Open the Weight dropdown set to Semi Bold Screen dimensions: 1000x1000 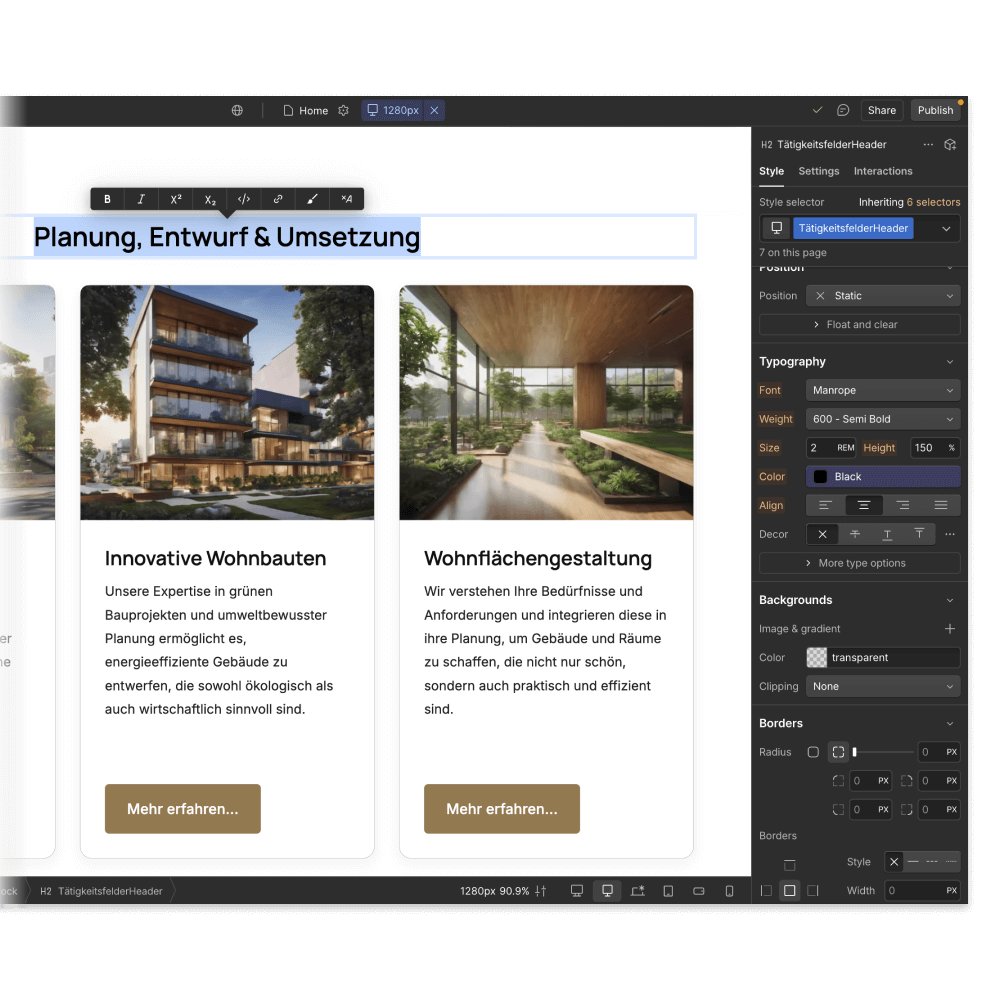point(882,418)
